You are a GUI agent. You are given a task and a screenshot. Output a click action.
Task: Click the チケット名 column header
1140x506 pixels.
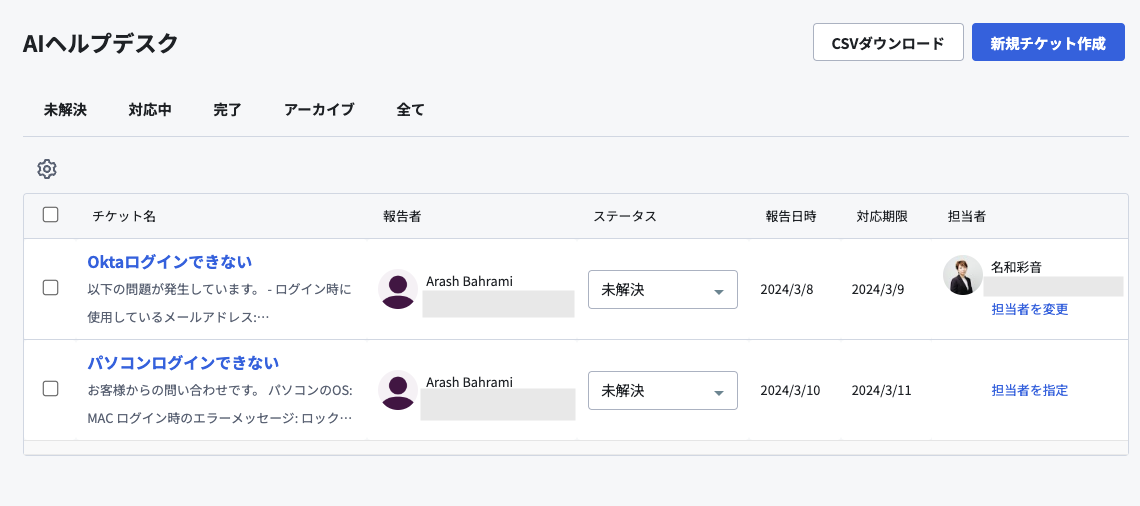click(124, 217)
